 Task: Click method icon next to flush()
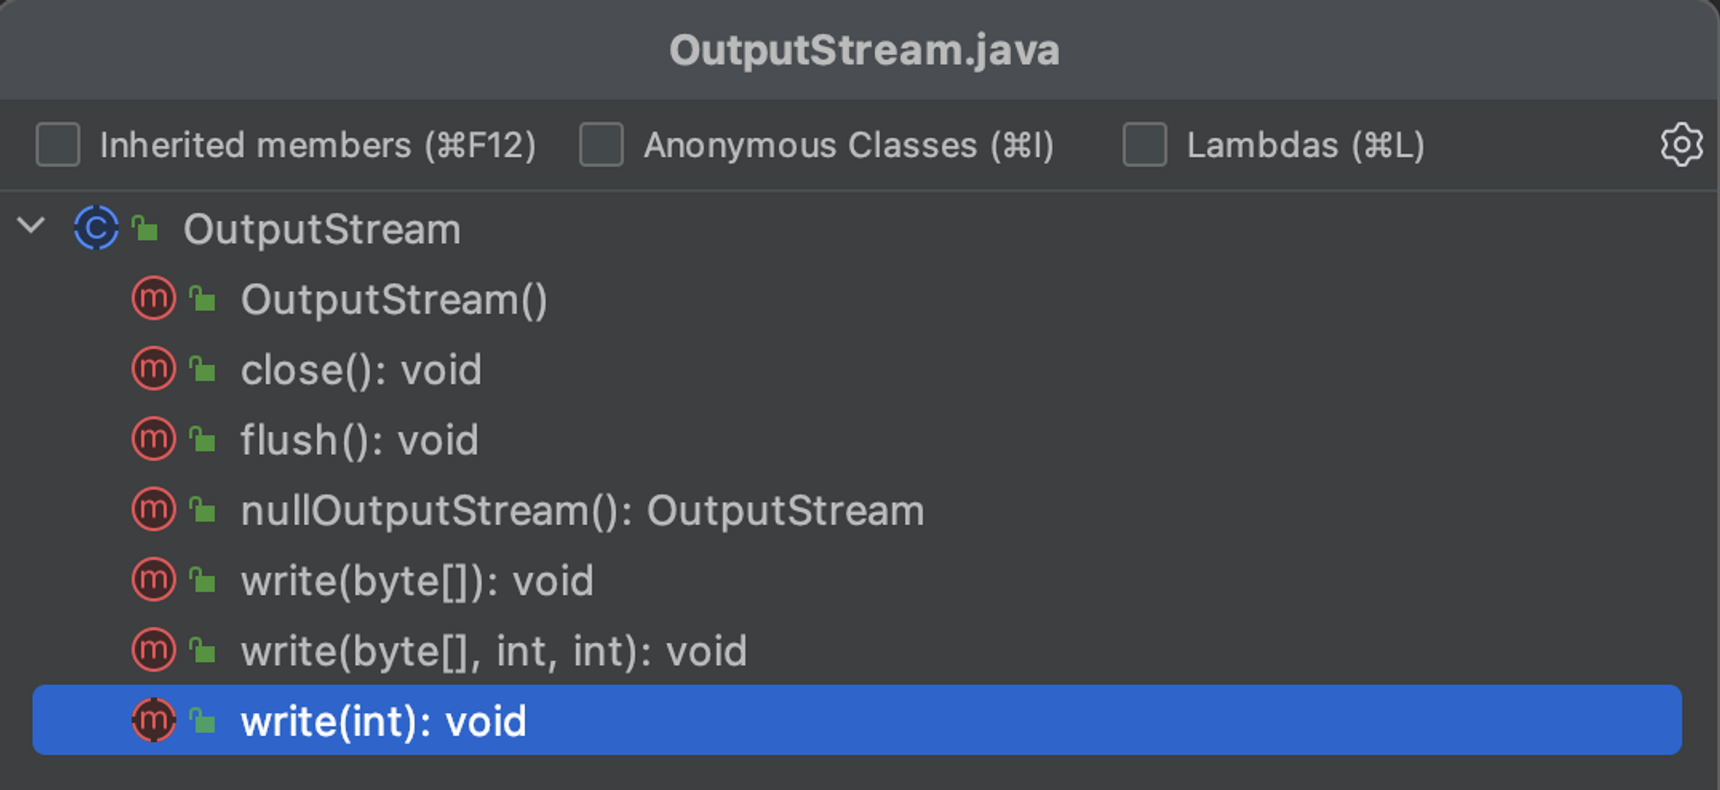pyautogui.click(x=153, y=439)
